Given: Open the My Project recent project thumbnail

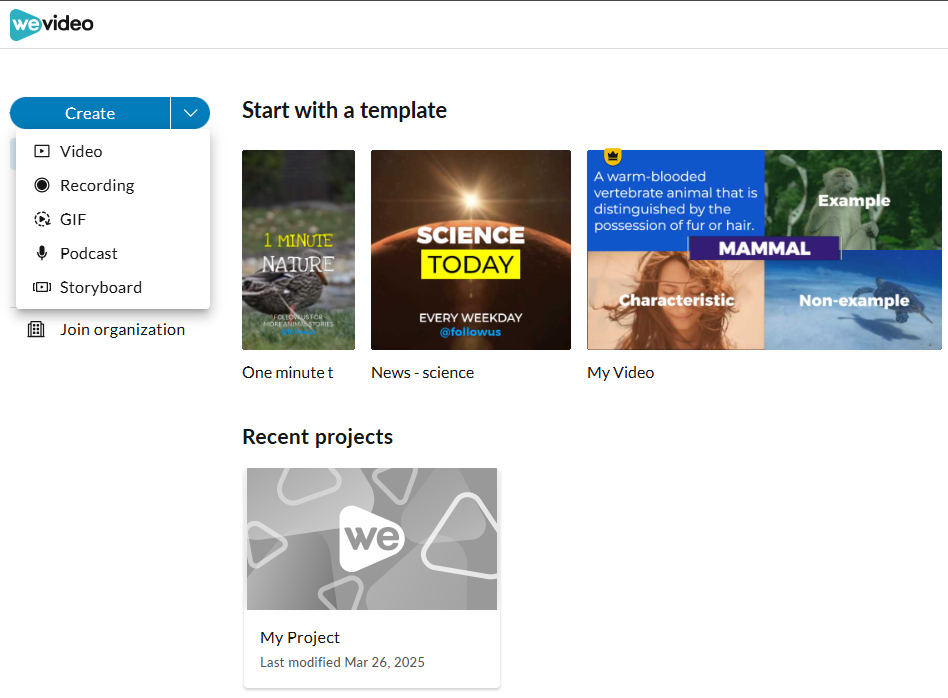Looking at the screenshot, I should click(371, 538).
